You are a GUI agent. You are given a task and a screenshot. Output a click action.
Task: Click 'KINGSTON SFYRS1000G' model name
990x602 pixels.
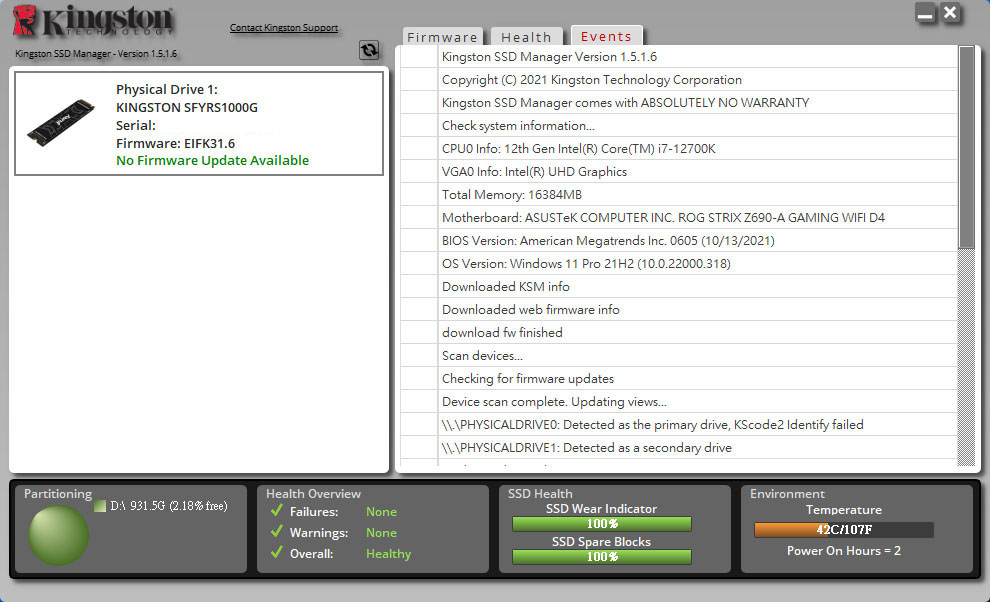tap(187, 107)
